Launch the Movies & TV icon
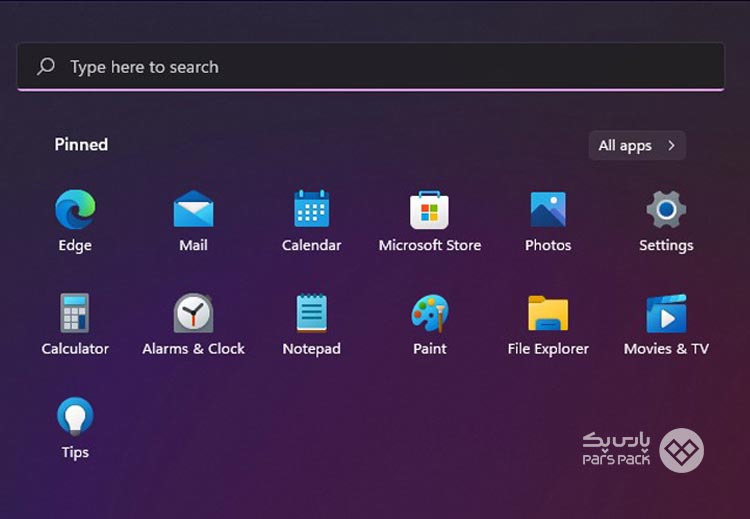This screenshot has width=750, height=519. click(666, 313)
